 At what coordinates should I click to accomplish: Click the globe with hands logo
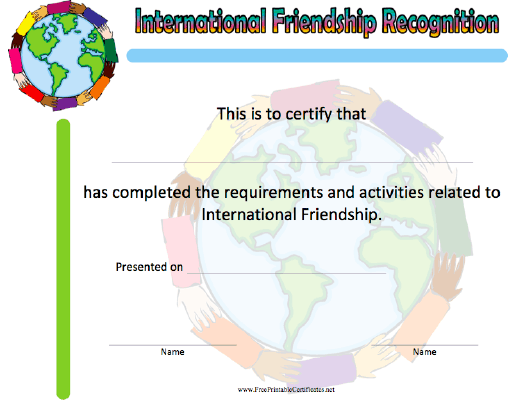pos(63,55)
